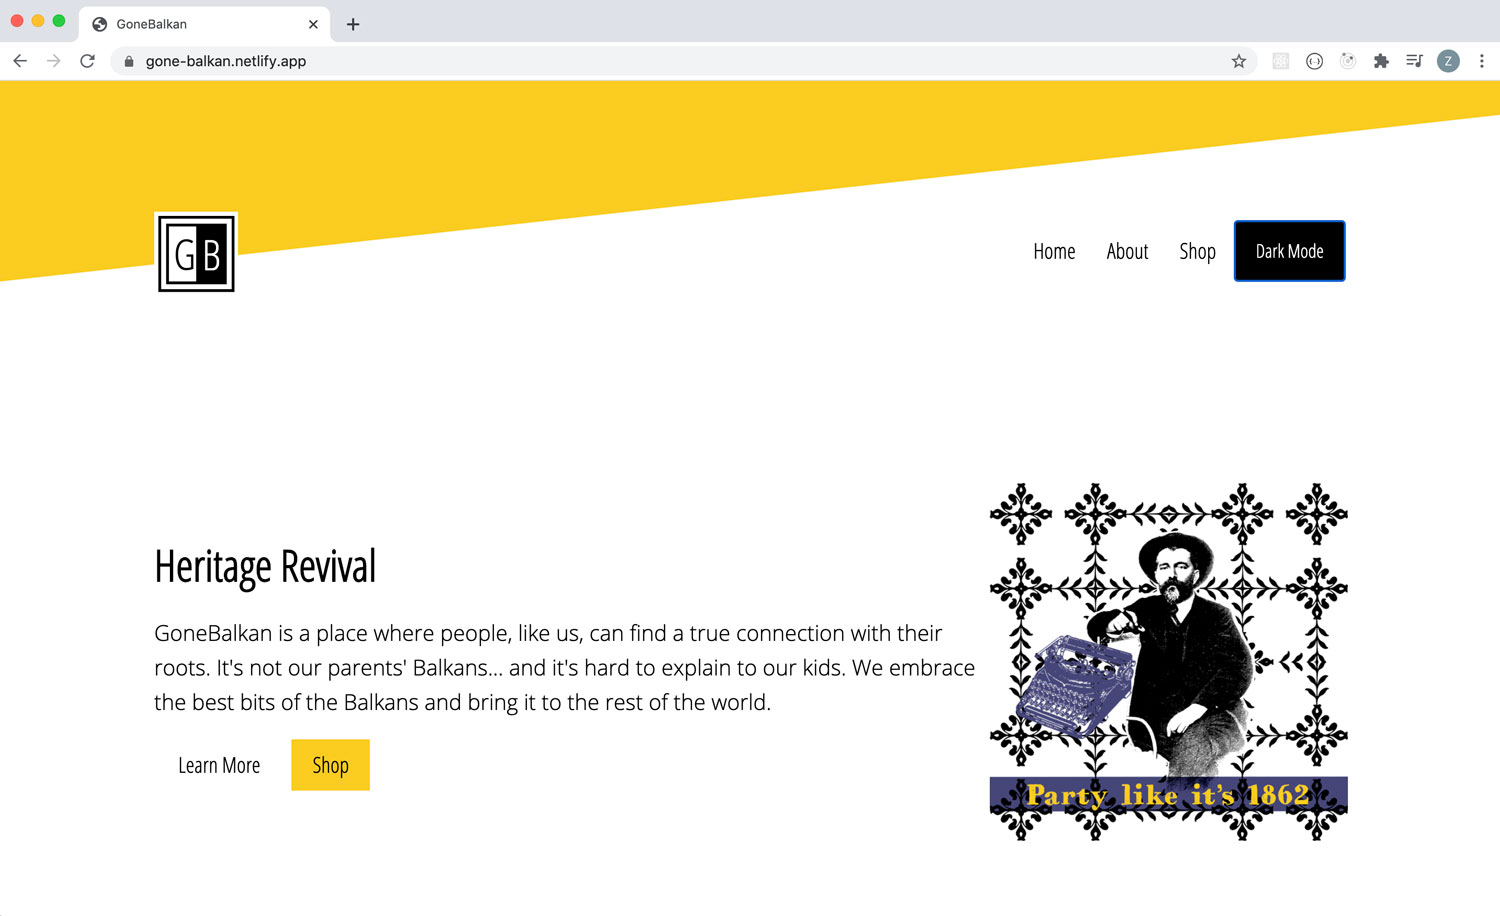The image size is (1500, 916).
Task: Toggle Dark Mode
Action: click(1289, 251)
